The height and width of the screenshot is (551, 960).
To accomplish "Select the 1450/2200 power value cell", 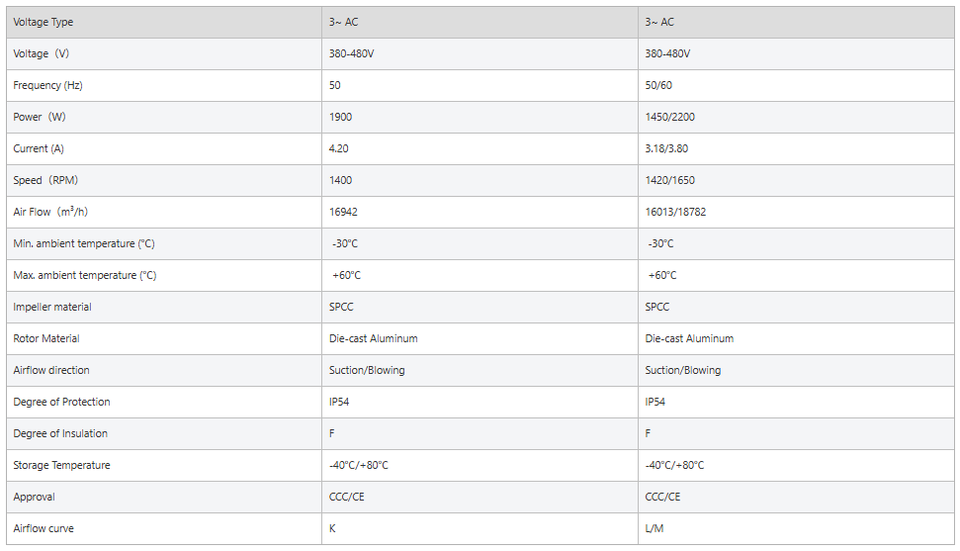I will pyautogui.click(x=669, y=117).
